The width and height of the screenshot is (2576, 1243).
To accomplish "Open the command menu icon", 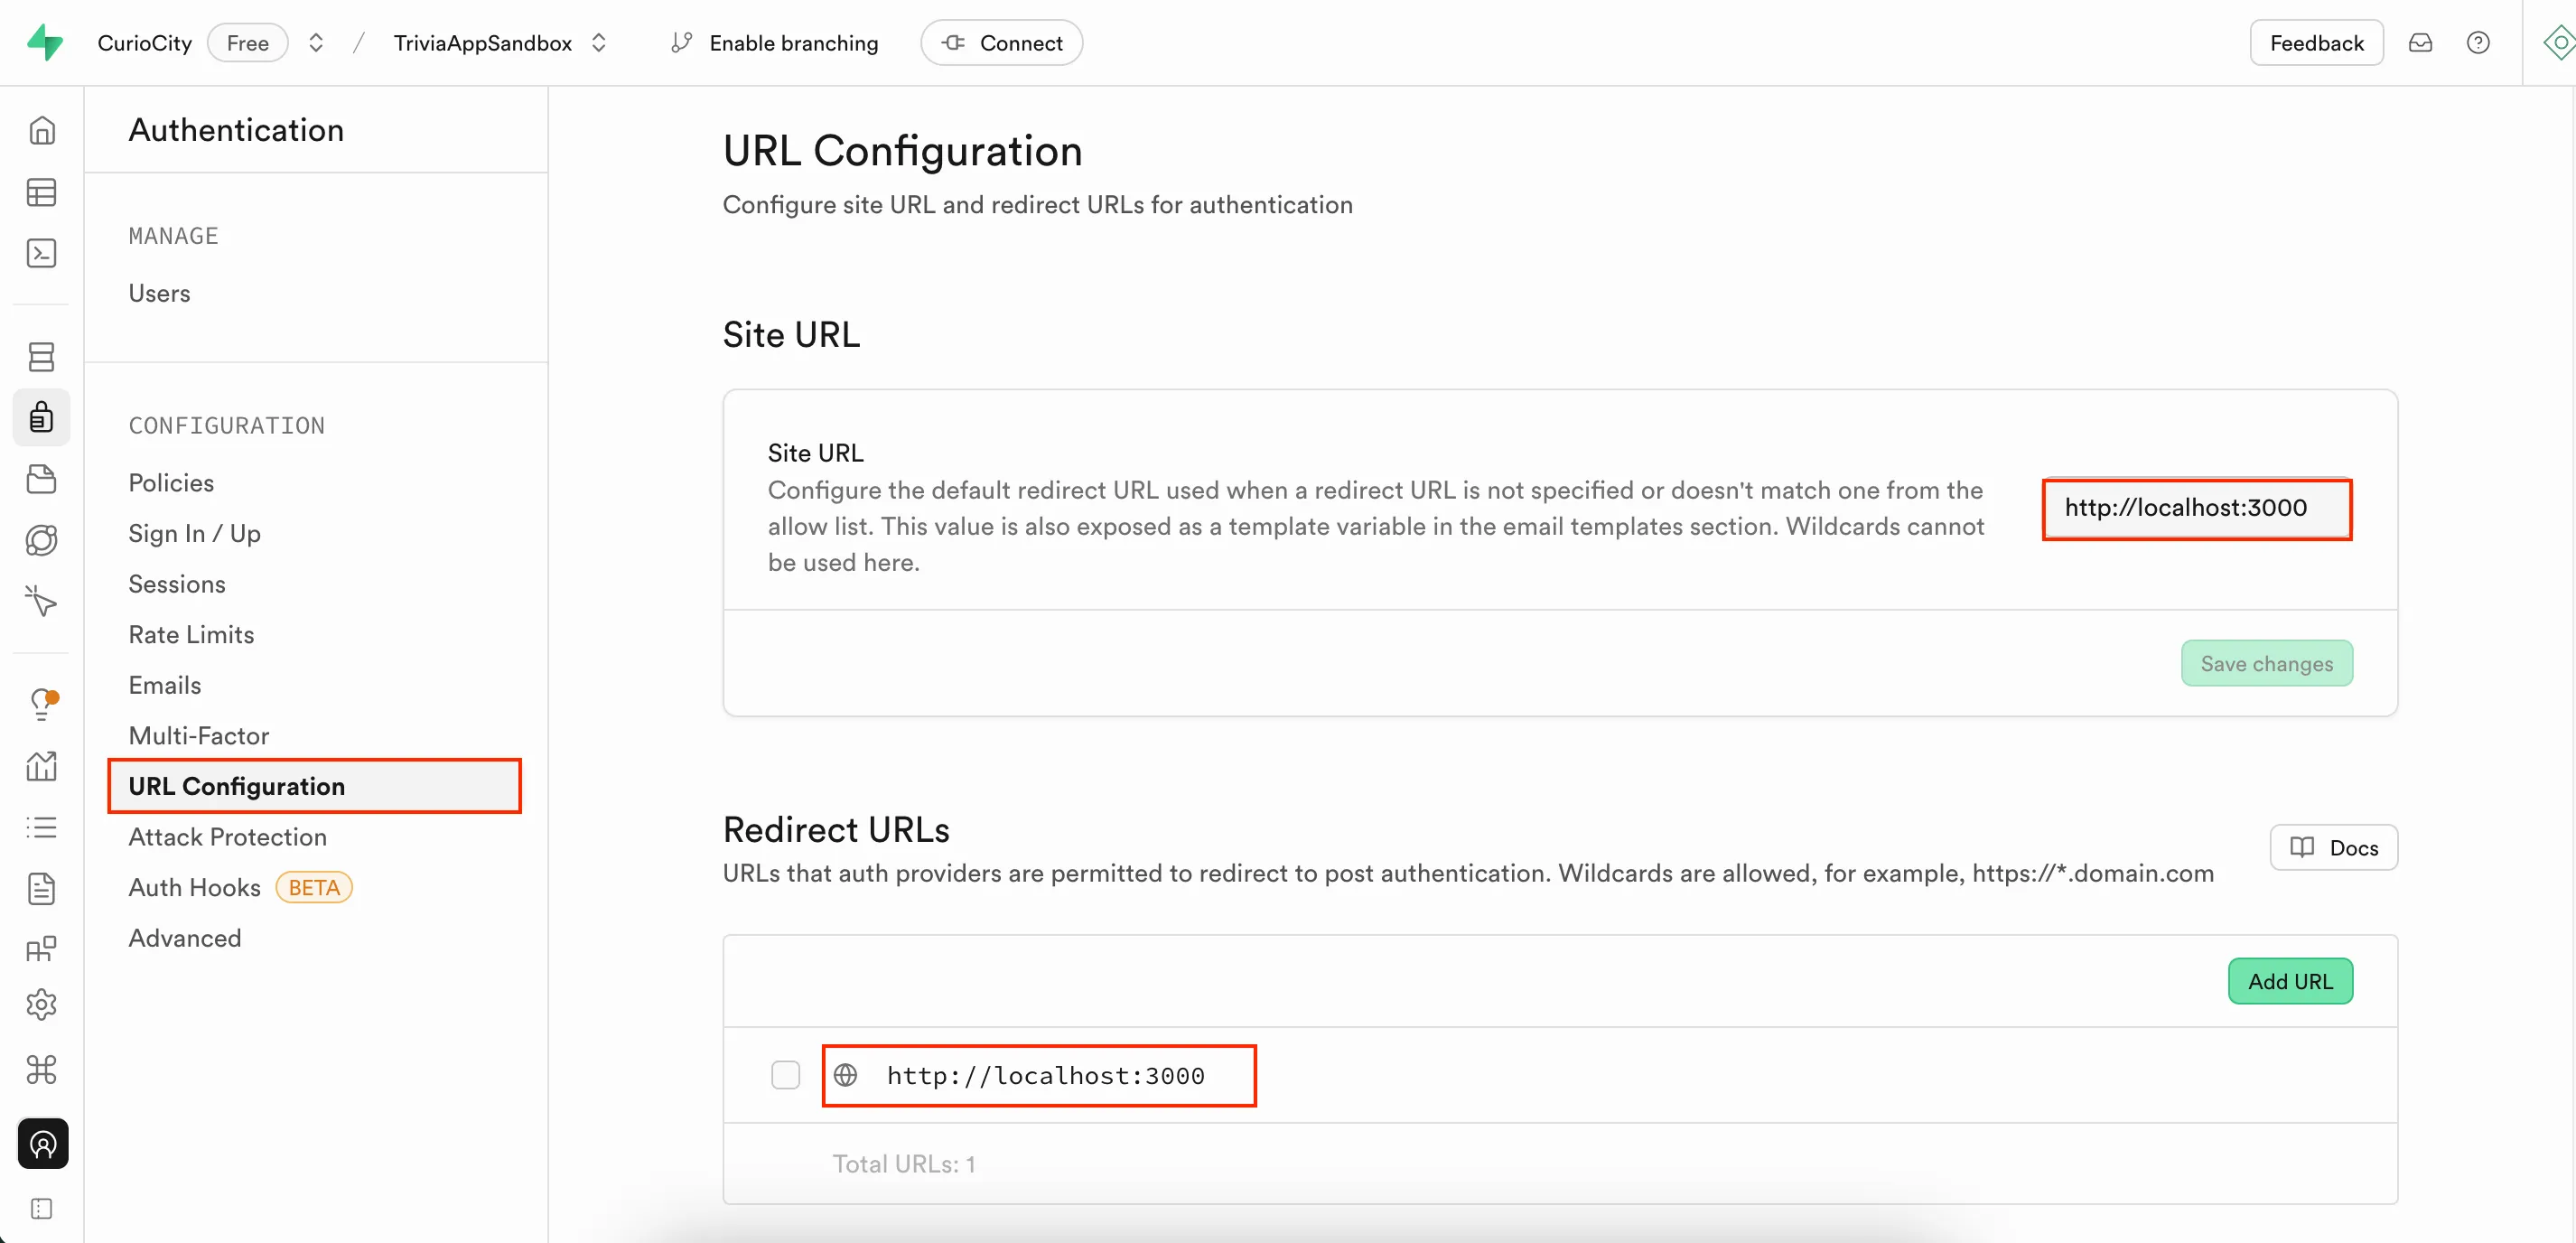I will point(42,1069).
